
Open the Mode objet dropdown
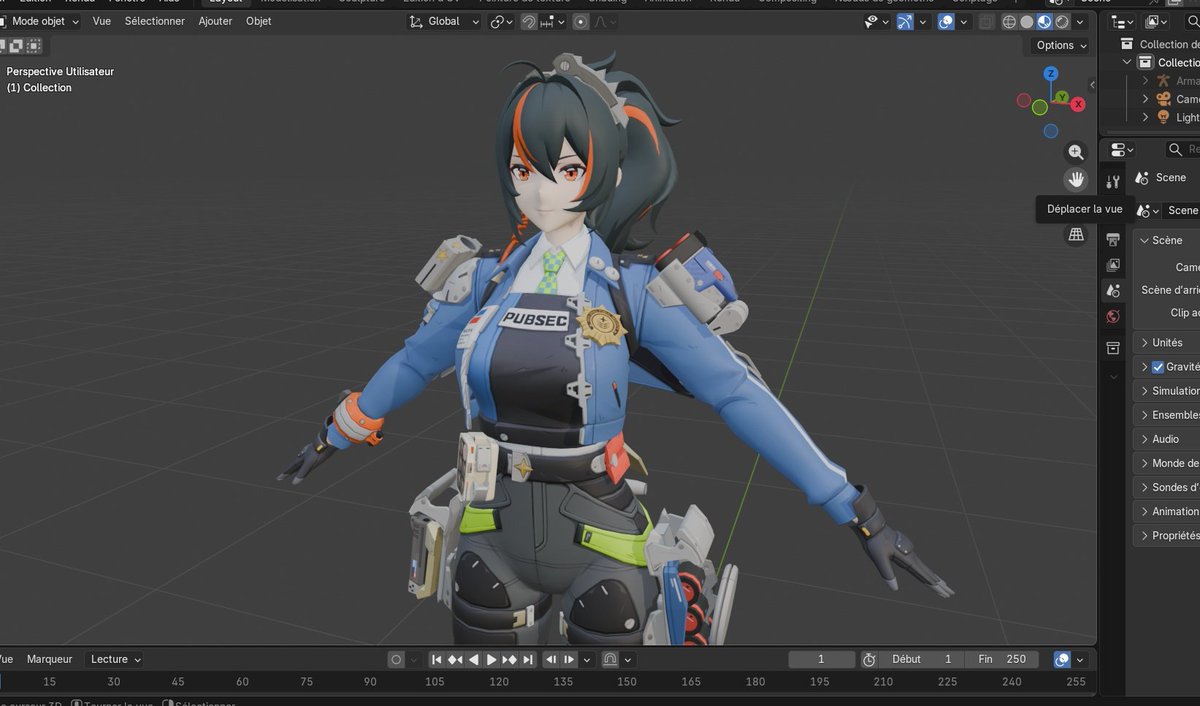[x=38, y=21]
